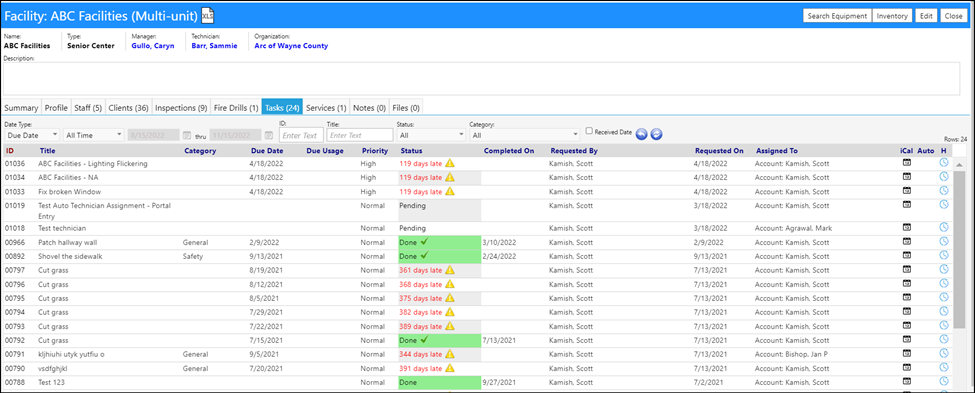The width and height of the screenshot is (975, 393).
Task: Sort by the Priority column header
Action: [x=375, y=150]
